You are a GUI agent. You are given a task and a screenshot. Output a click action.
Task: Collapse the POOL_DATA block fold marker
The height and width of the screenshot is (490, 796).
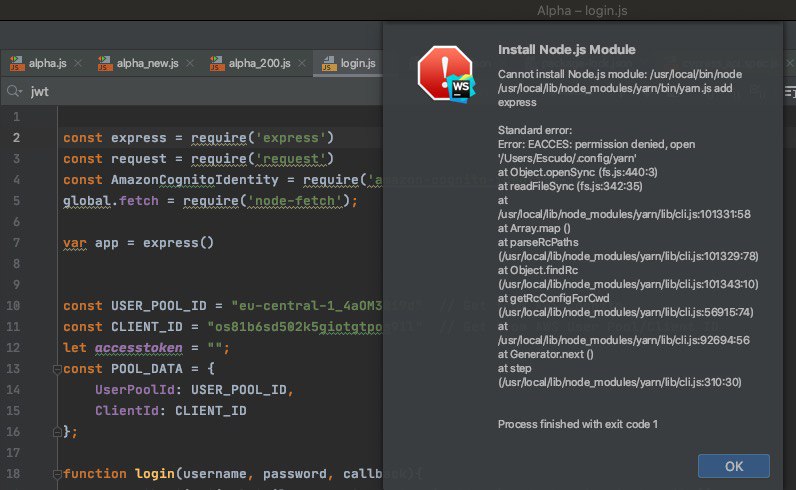(57, 369)
